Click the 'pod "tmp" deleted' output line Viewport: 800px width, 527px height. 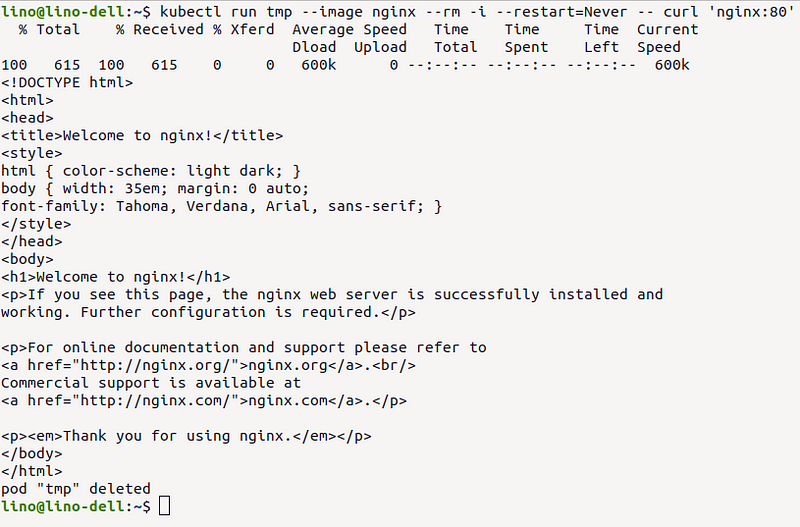tap(76, 489)
